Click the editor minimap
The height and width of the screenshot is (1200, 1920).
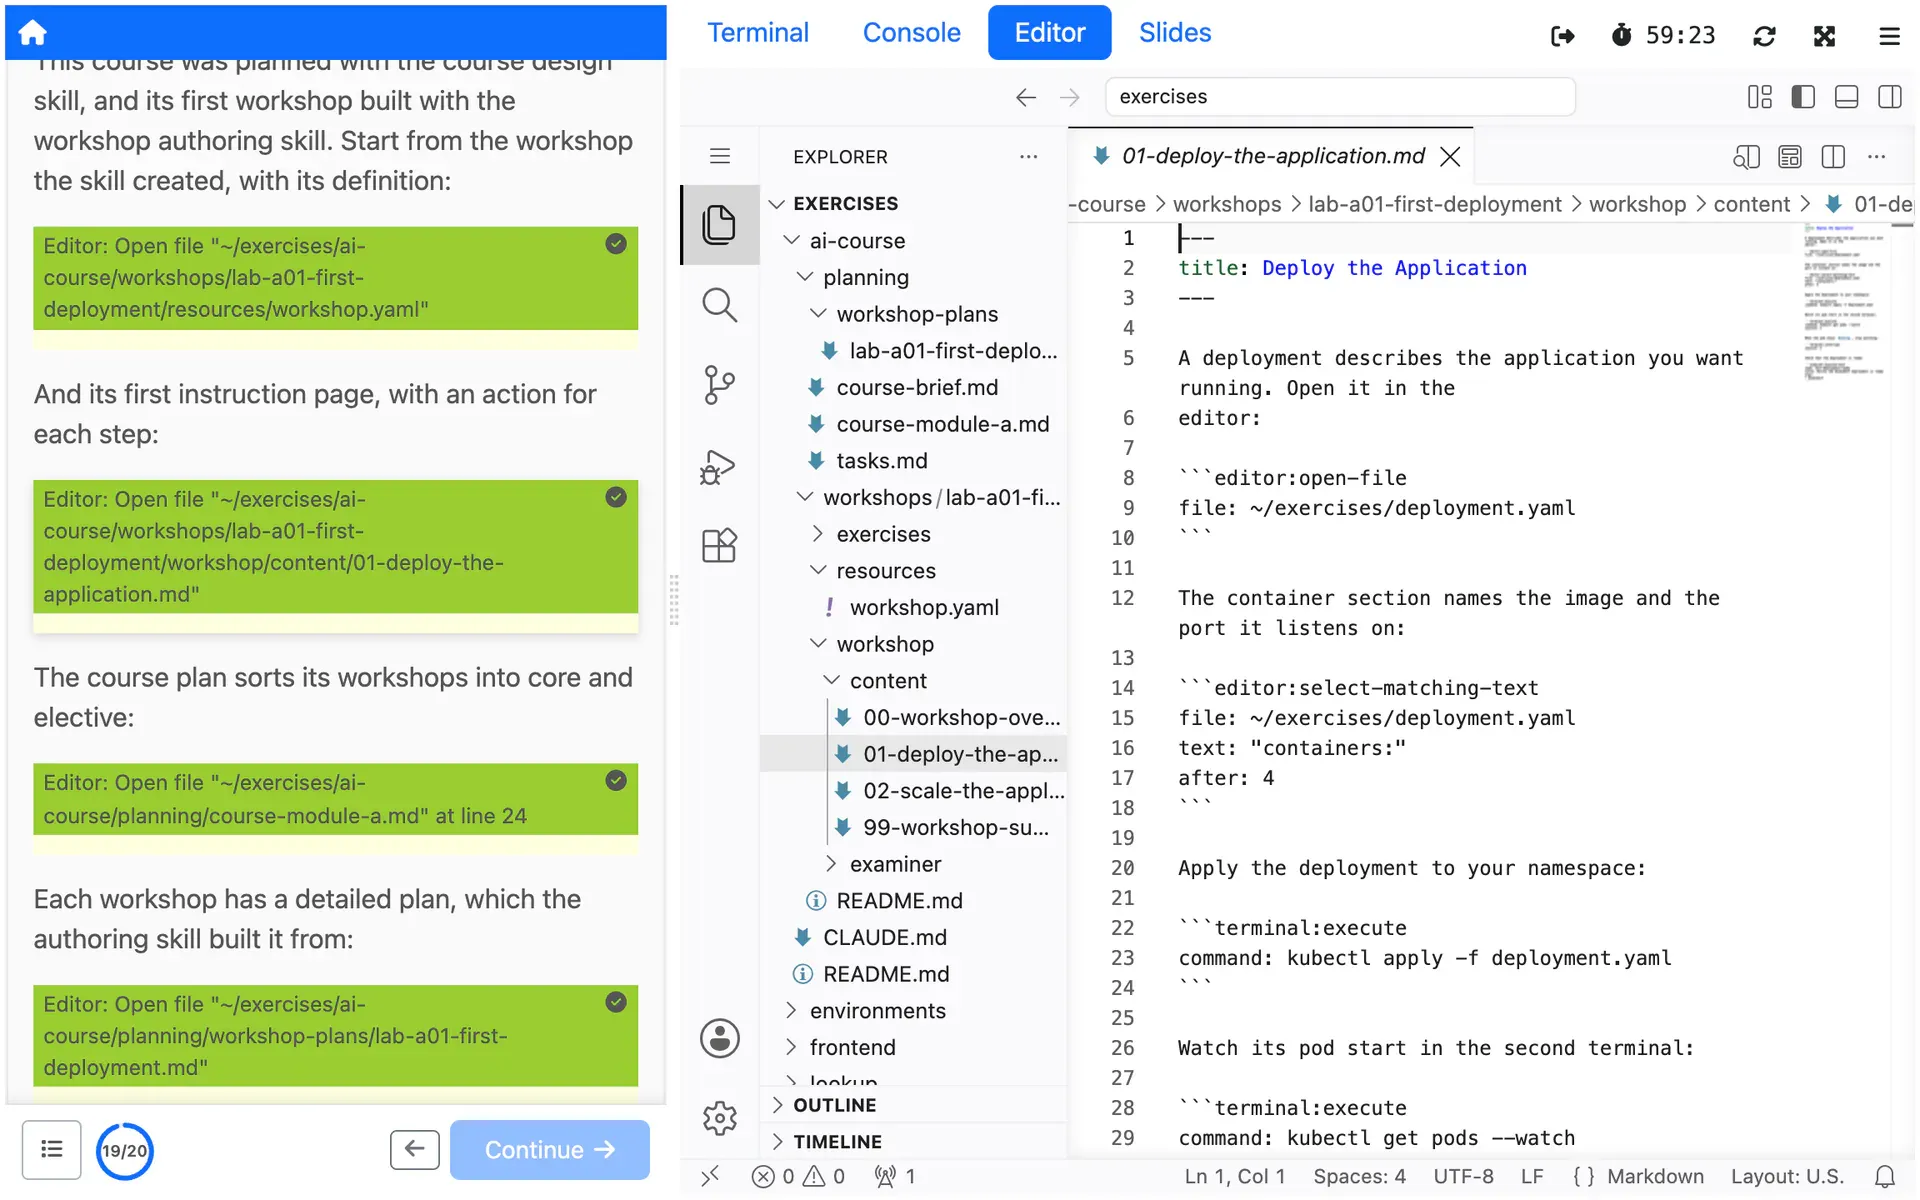tap(1843, 303)
